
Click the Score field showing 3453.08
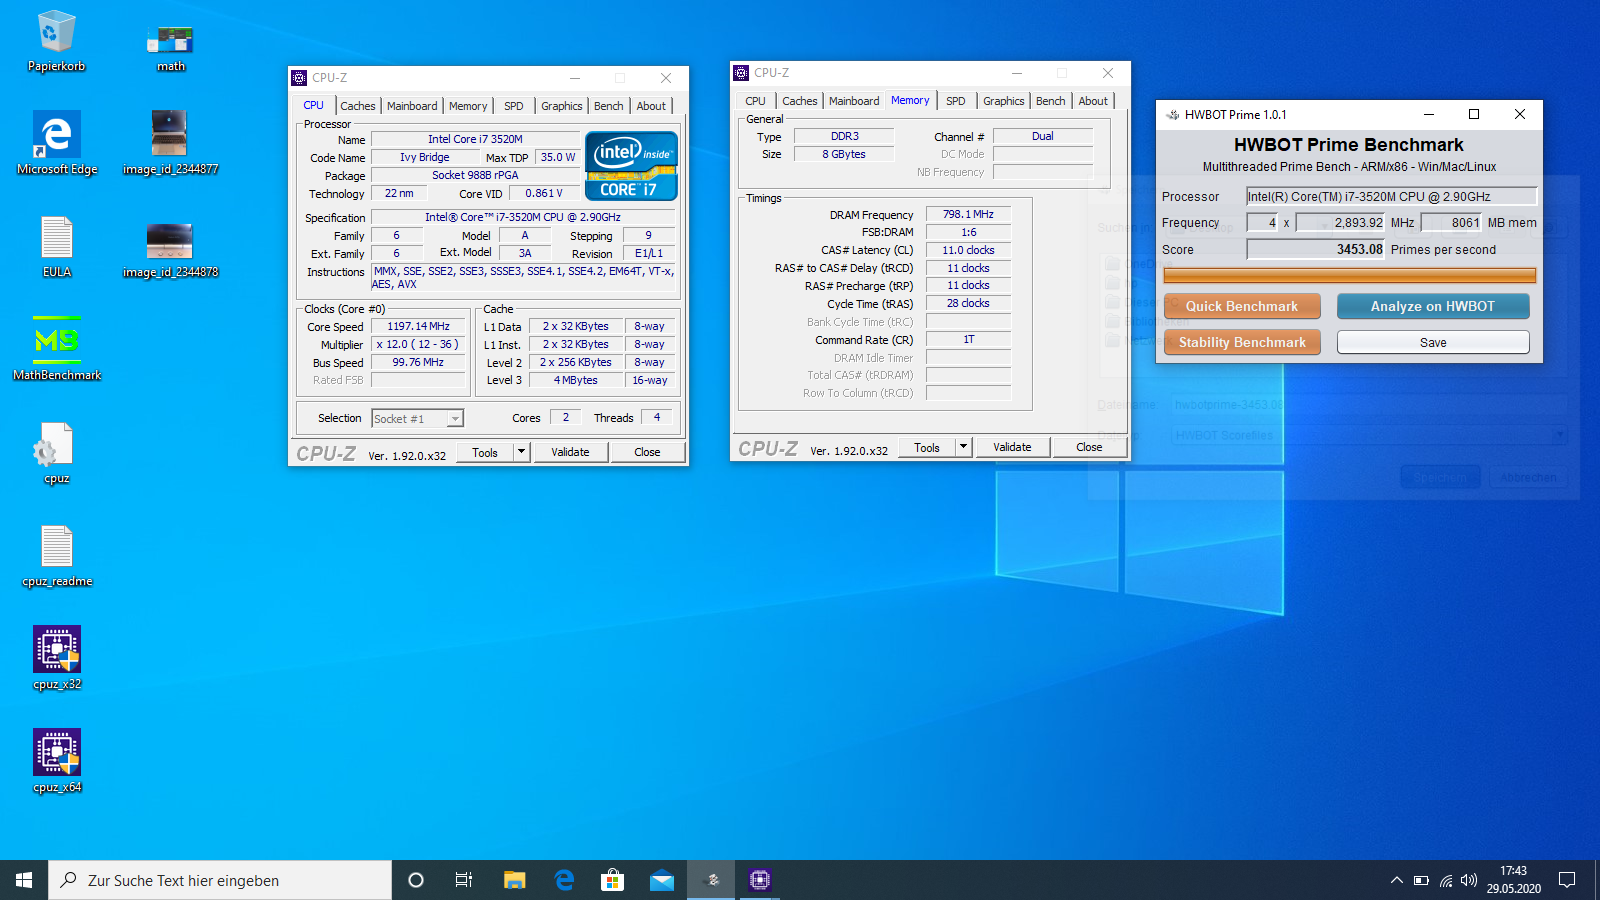1315,249
